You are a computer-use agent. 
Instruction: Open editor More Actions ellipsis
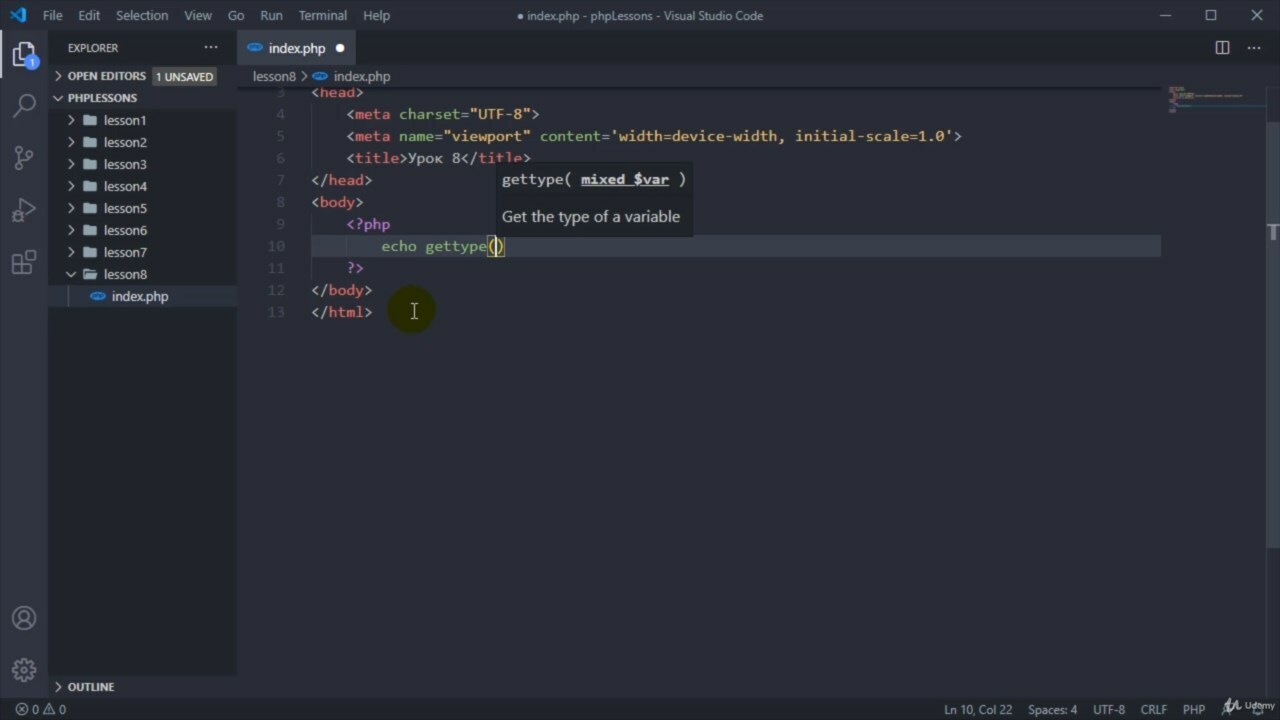1254,48
